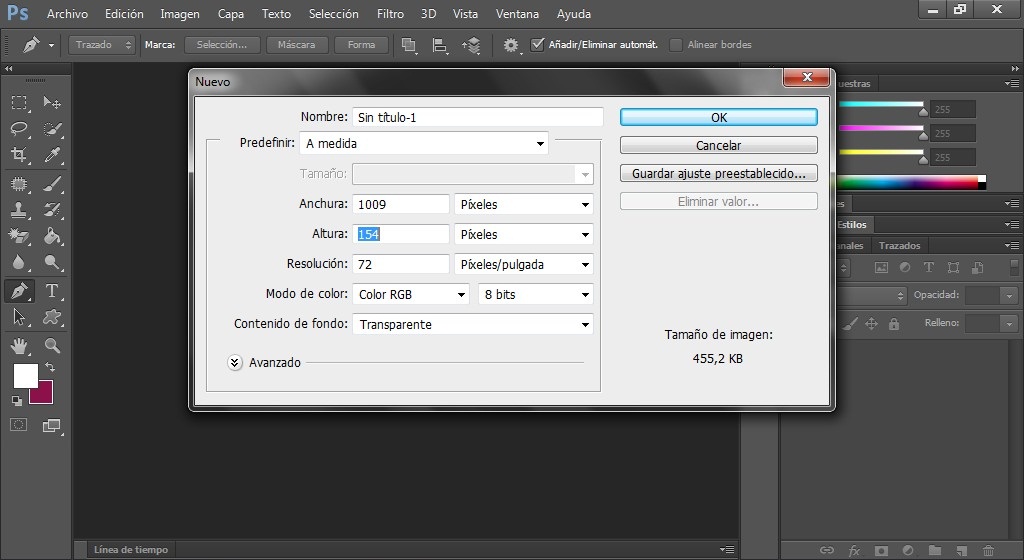Expand the Avanzado section
This screenshot has width=1024, height=560.
click(x=235, y=362)
